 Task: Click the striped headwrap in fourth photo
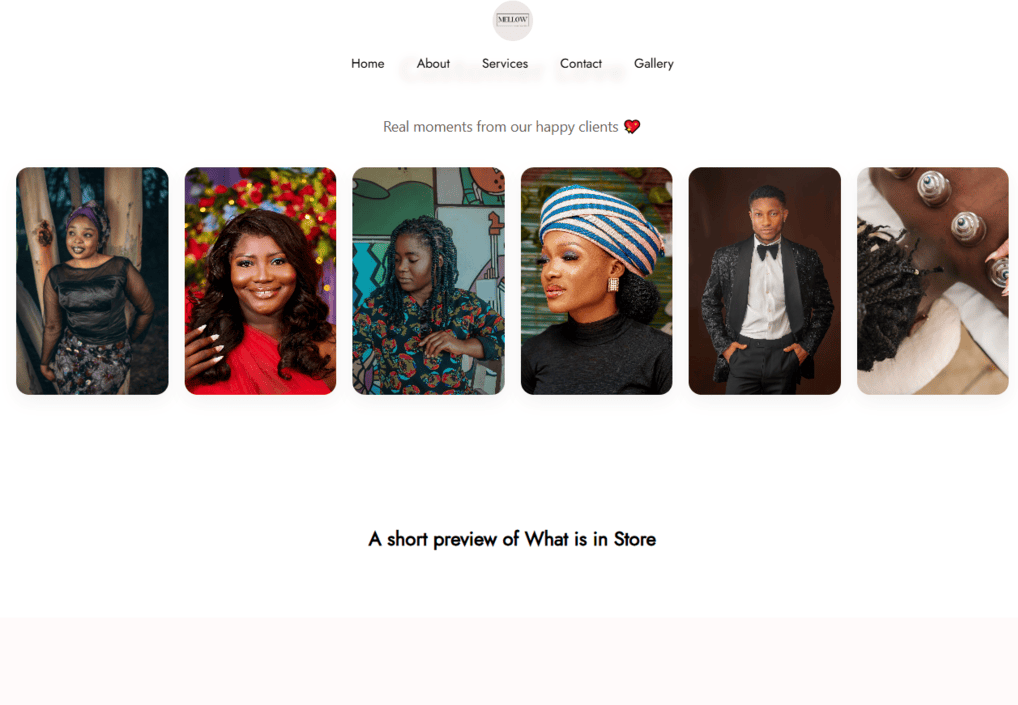point(600,225)
